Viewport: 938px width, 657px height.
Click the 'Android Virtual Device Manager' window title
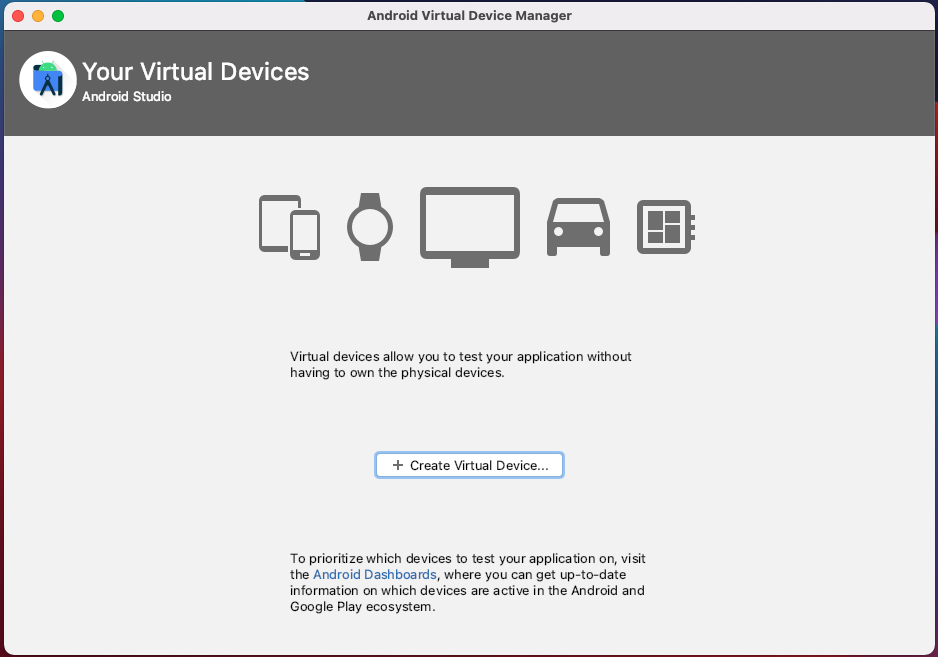[469, 16]
